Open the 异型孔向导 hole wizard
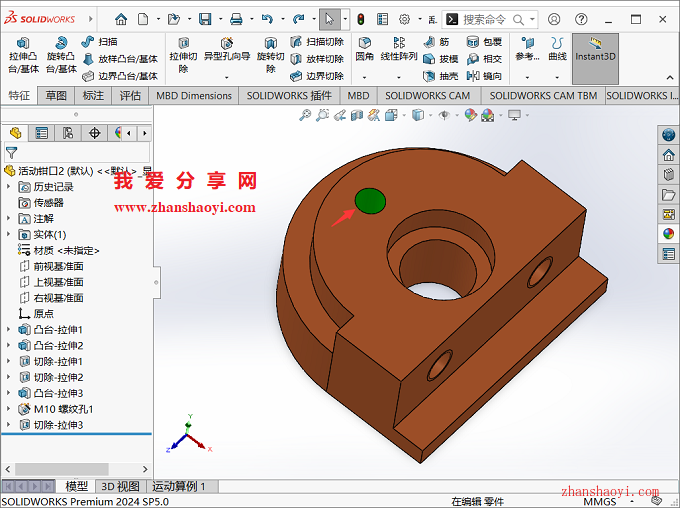Screen dimensions: 680x508 click(227, 50)
